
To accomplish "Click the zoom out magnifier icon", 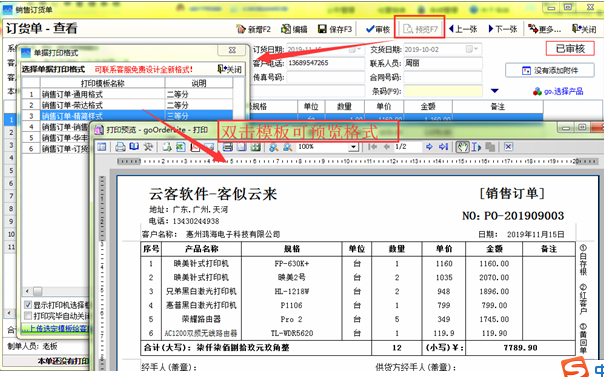I will tap(288, 147).
